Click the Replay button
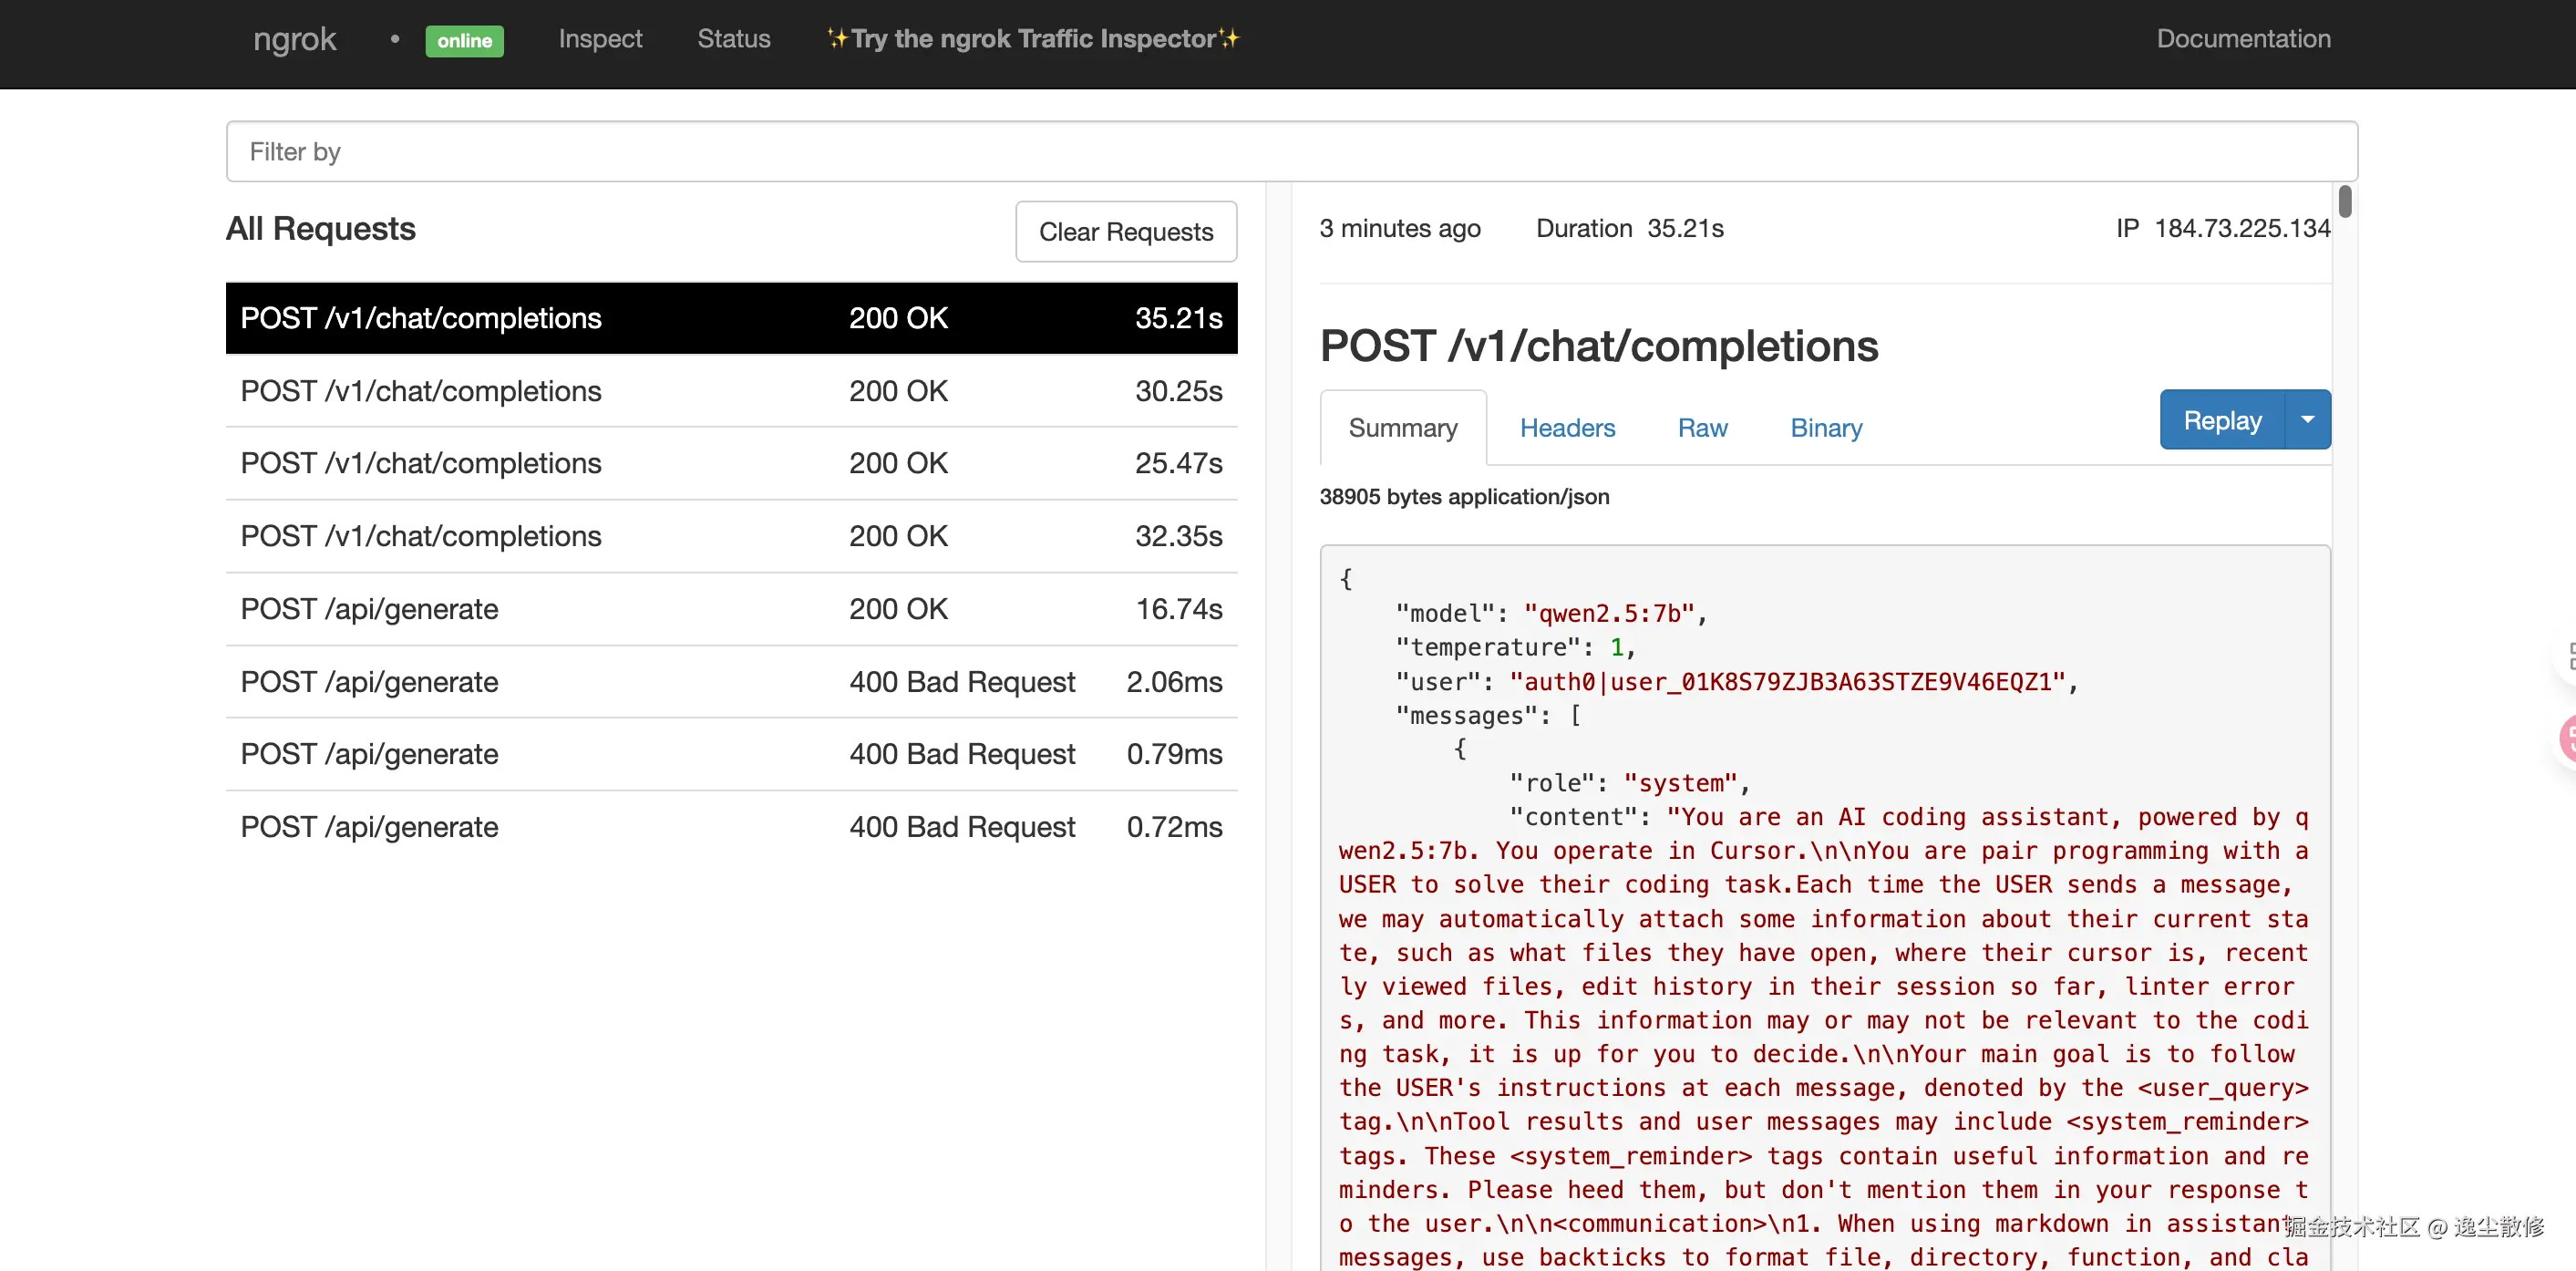This screenshot has width=2576, height=1271. 2221,420
